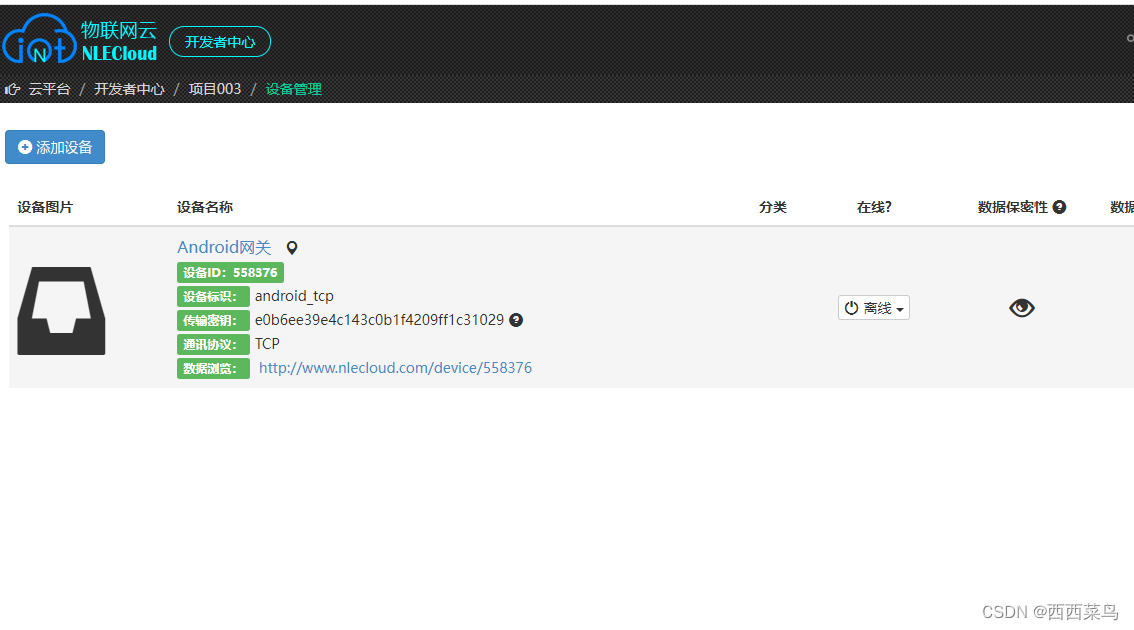Open the Android网关 device name link
Viewport: 1134px width, 630px height.
click(x=224, y=247)
